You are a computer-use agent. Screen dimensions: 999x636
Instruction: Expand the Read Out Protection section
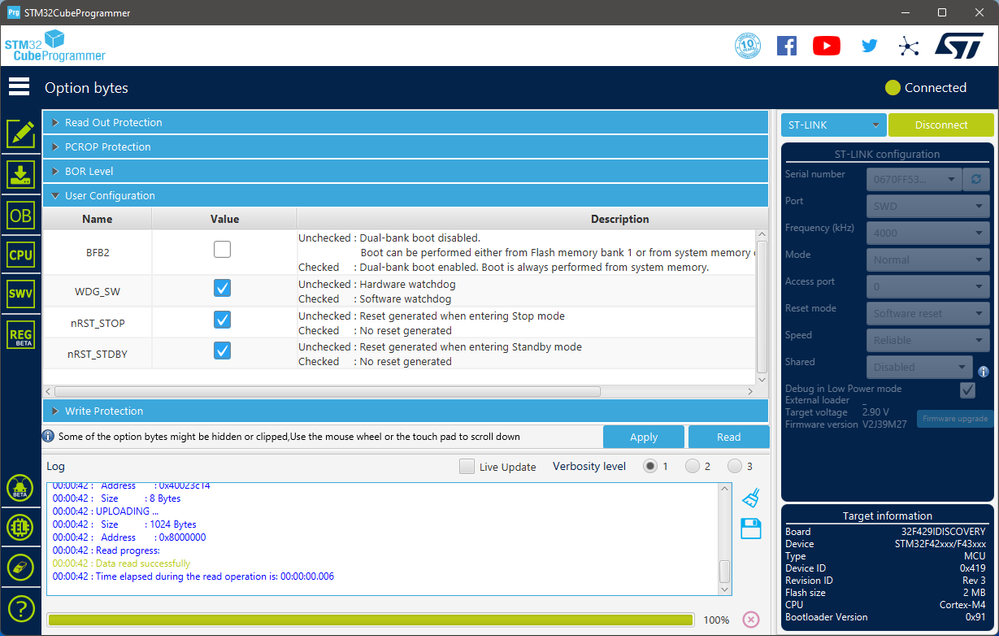(x=405, y=122)
